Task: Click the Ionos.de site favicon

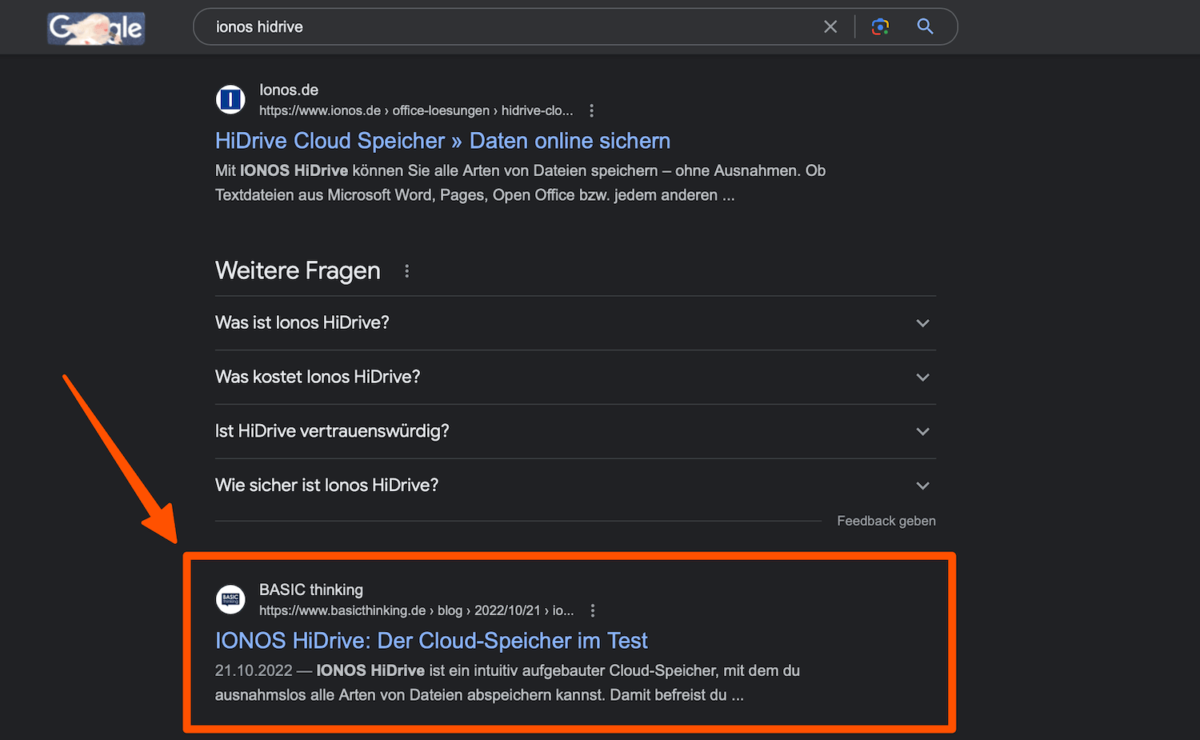Action: click(230, 99)
